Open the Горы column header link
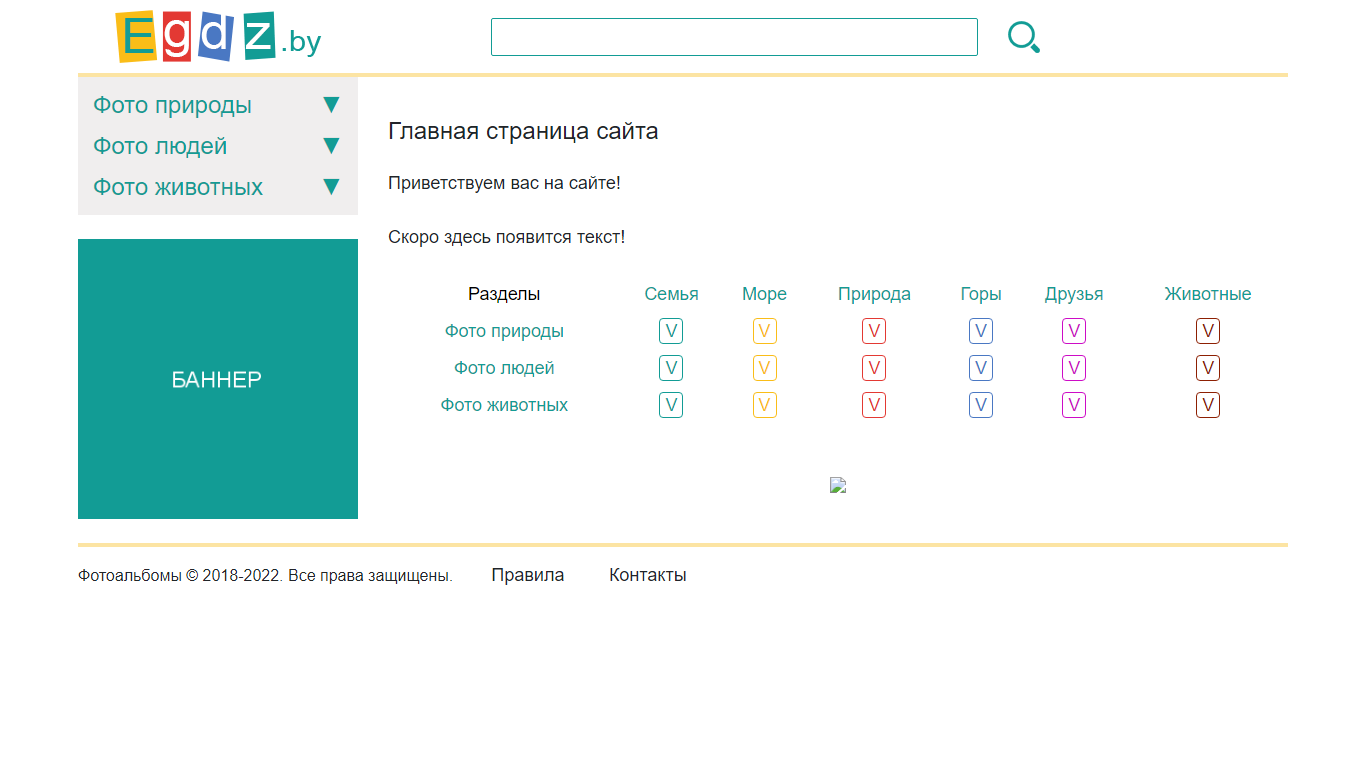The height and width of the screenshot is (768, 1366). (x=981, y=294)
